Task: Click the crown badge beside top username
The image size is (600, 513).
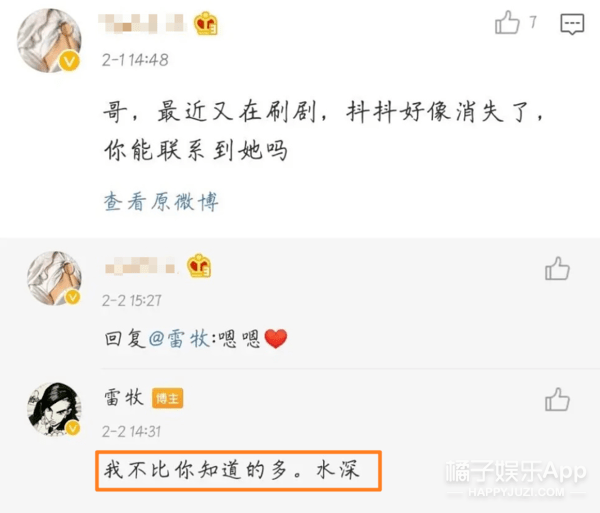Action: click(x=206, y=24)
